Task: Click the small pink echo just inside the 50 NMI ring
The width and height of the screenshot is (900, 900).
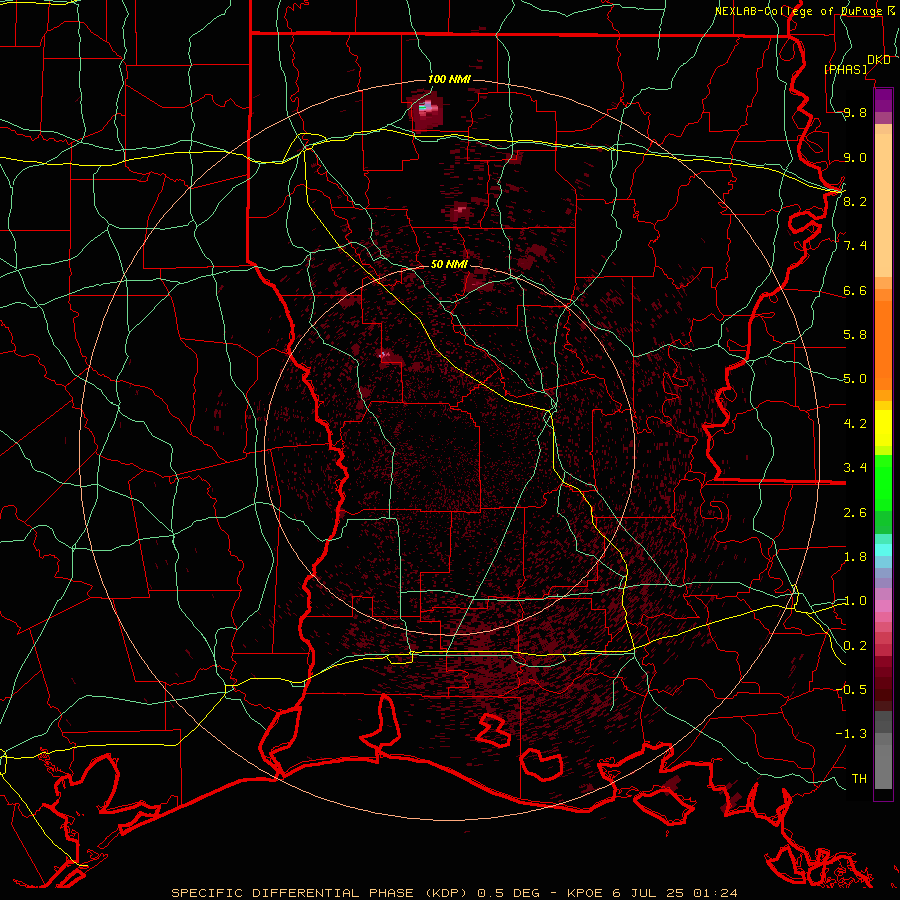Action: tap(386, 356)
